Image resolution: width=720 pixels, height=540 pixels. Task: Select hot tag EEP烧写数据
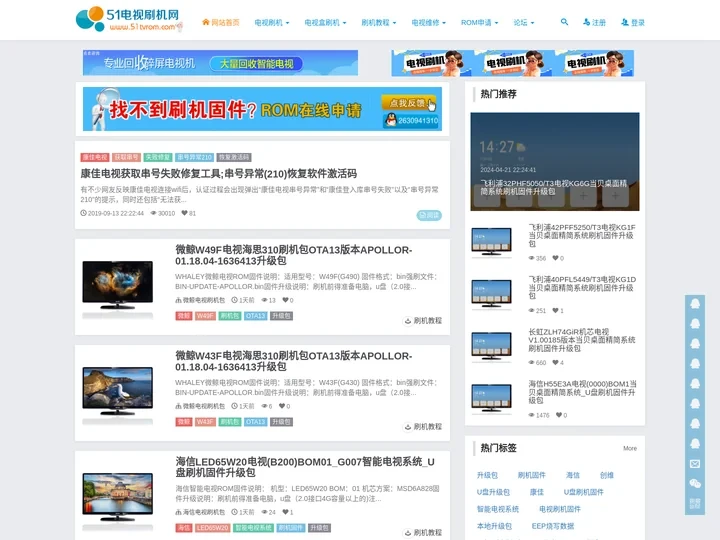pos(553,526)
